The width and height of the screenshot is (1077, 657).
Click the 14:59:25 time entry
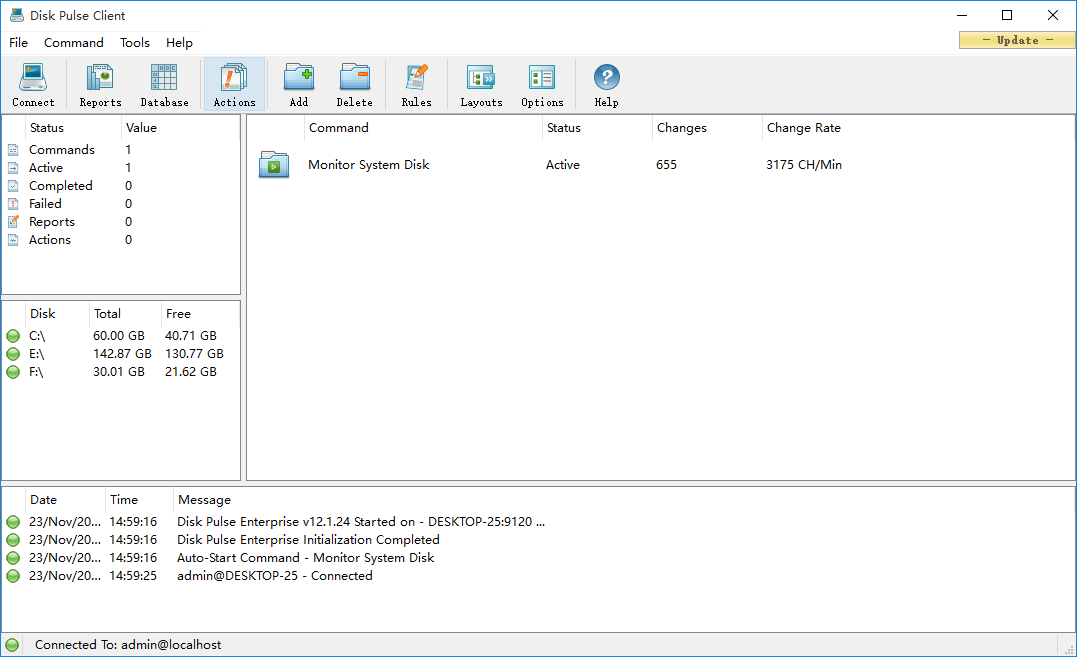coord(133,575)
